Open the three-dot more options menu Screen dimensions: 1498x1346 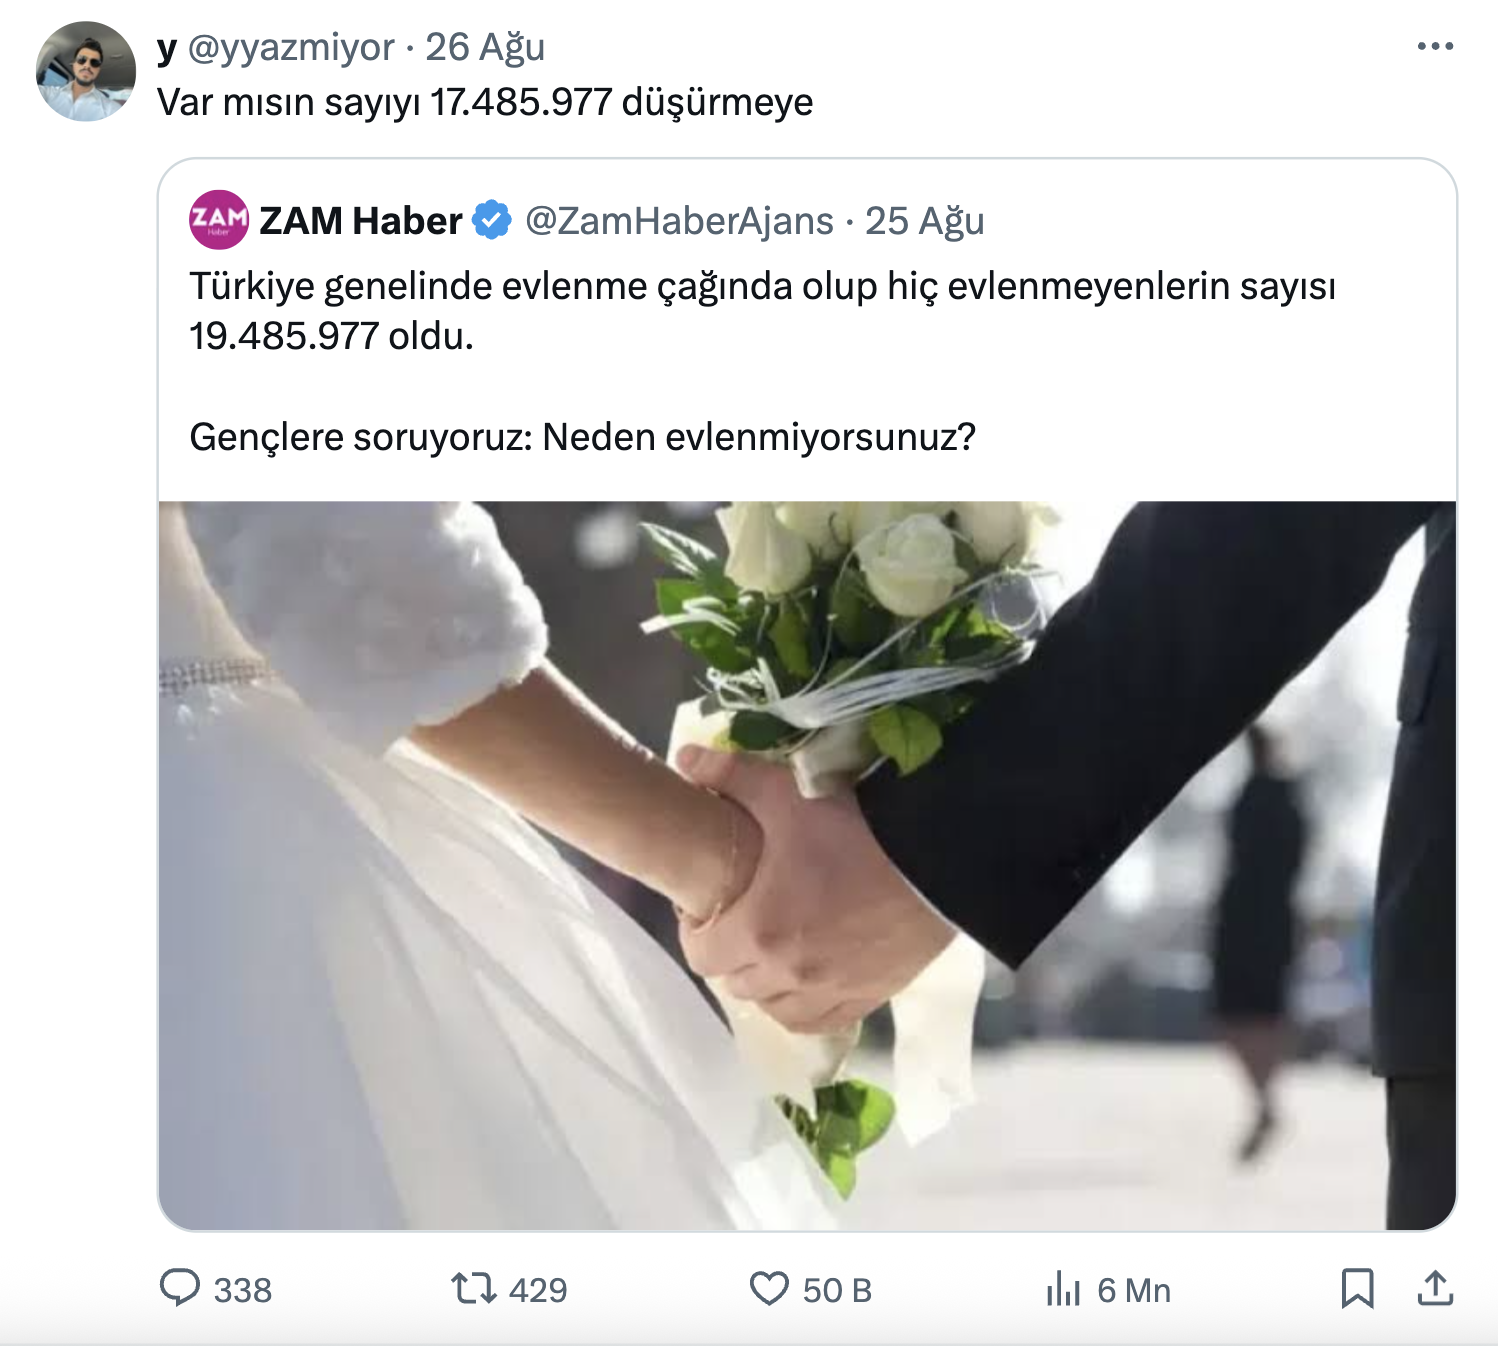1435,46
